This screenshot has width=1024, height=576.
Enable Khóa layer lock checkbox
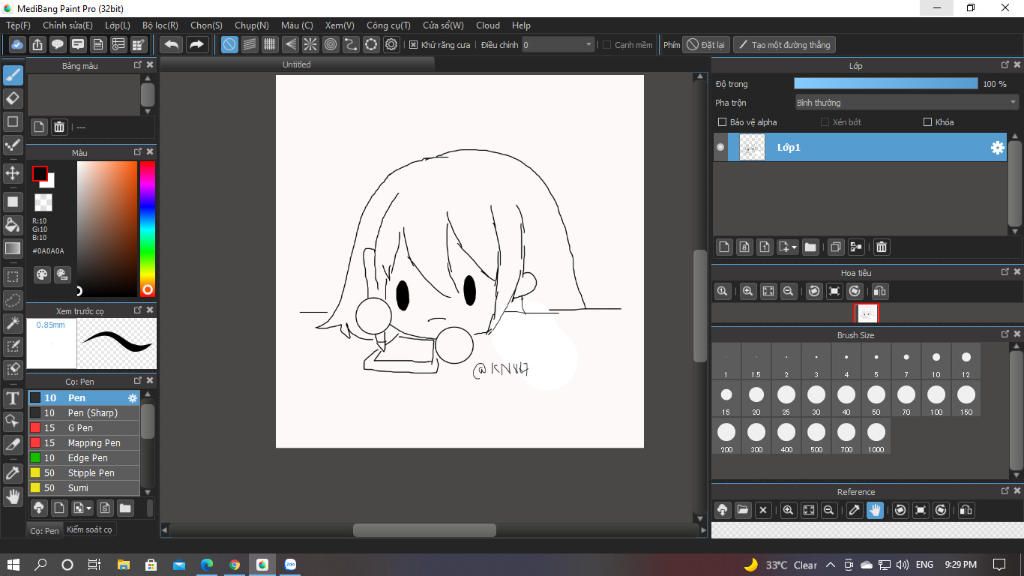pos(927,122)
